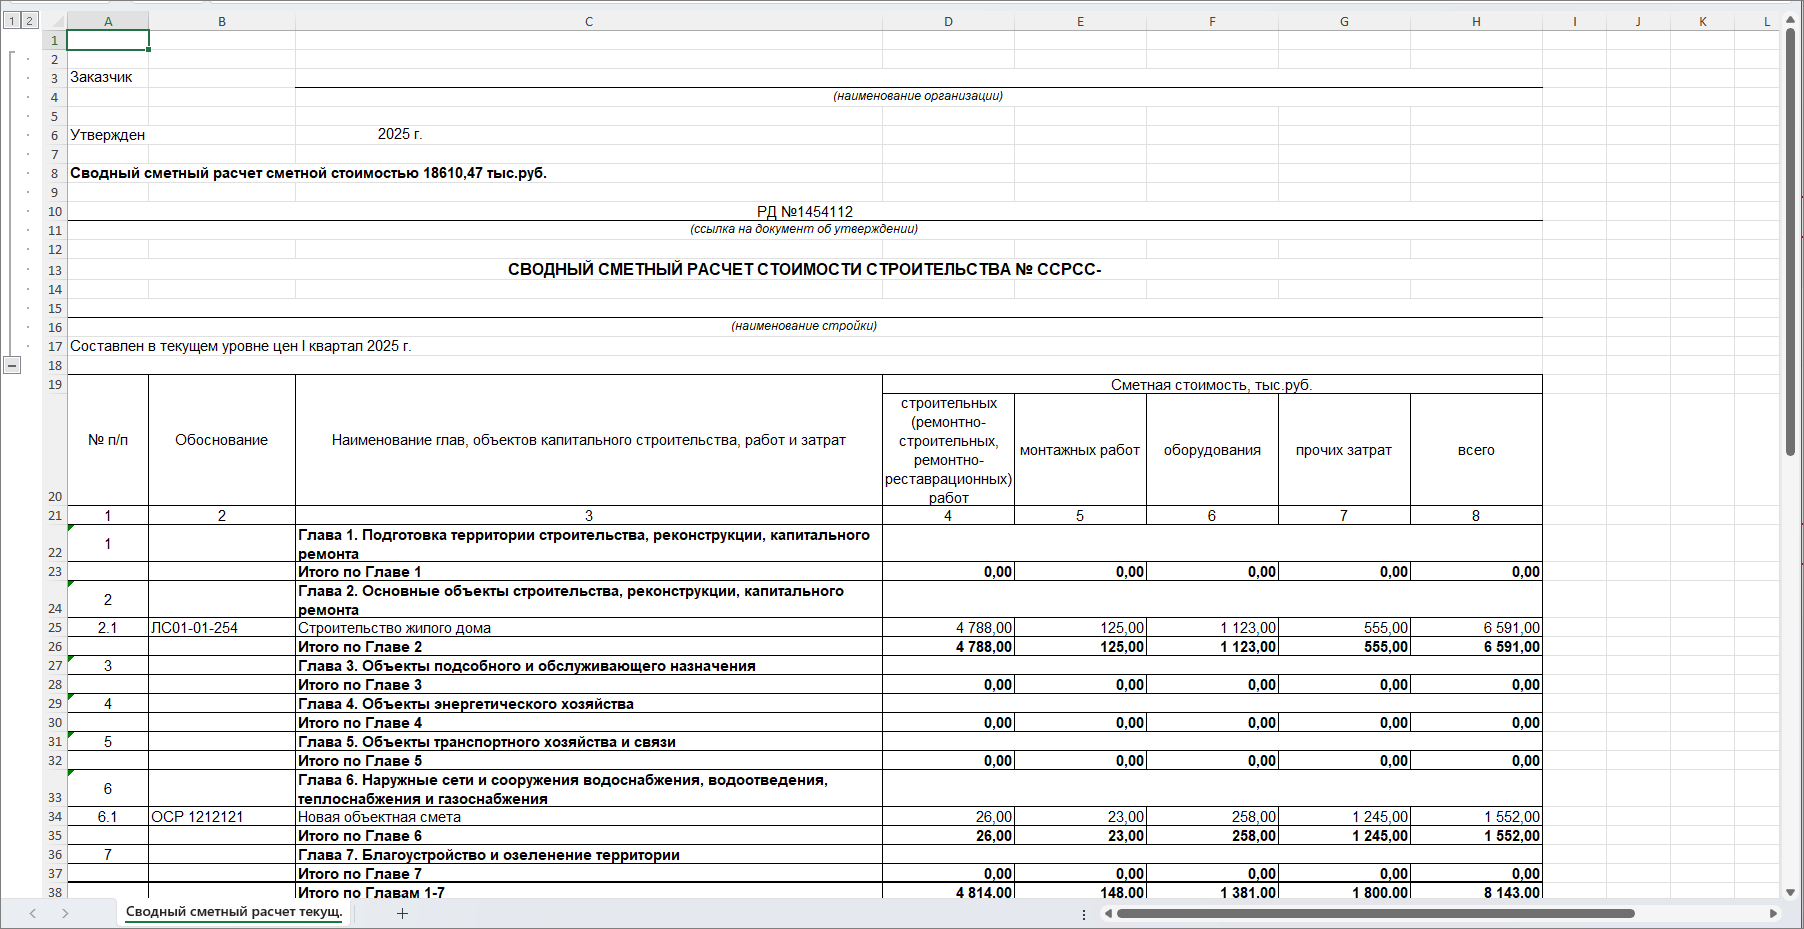Add a new worksheet with the plus icon

pos(402,913)
